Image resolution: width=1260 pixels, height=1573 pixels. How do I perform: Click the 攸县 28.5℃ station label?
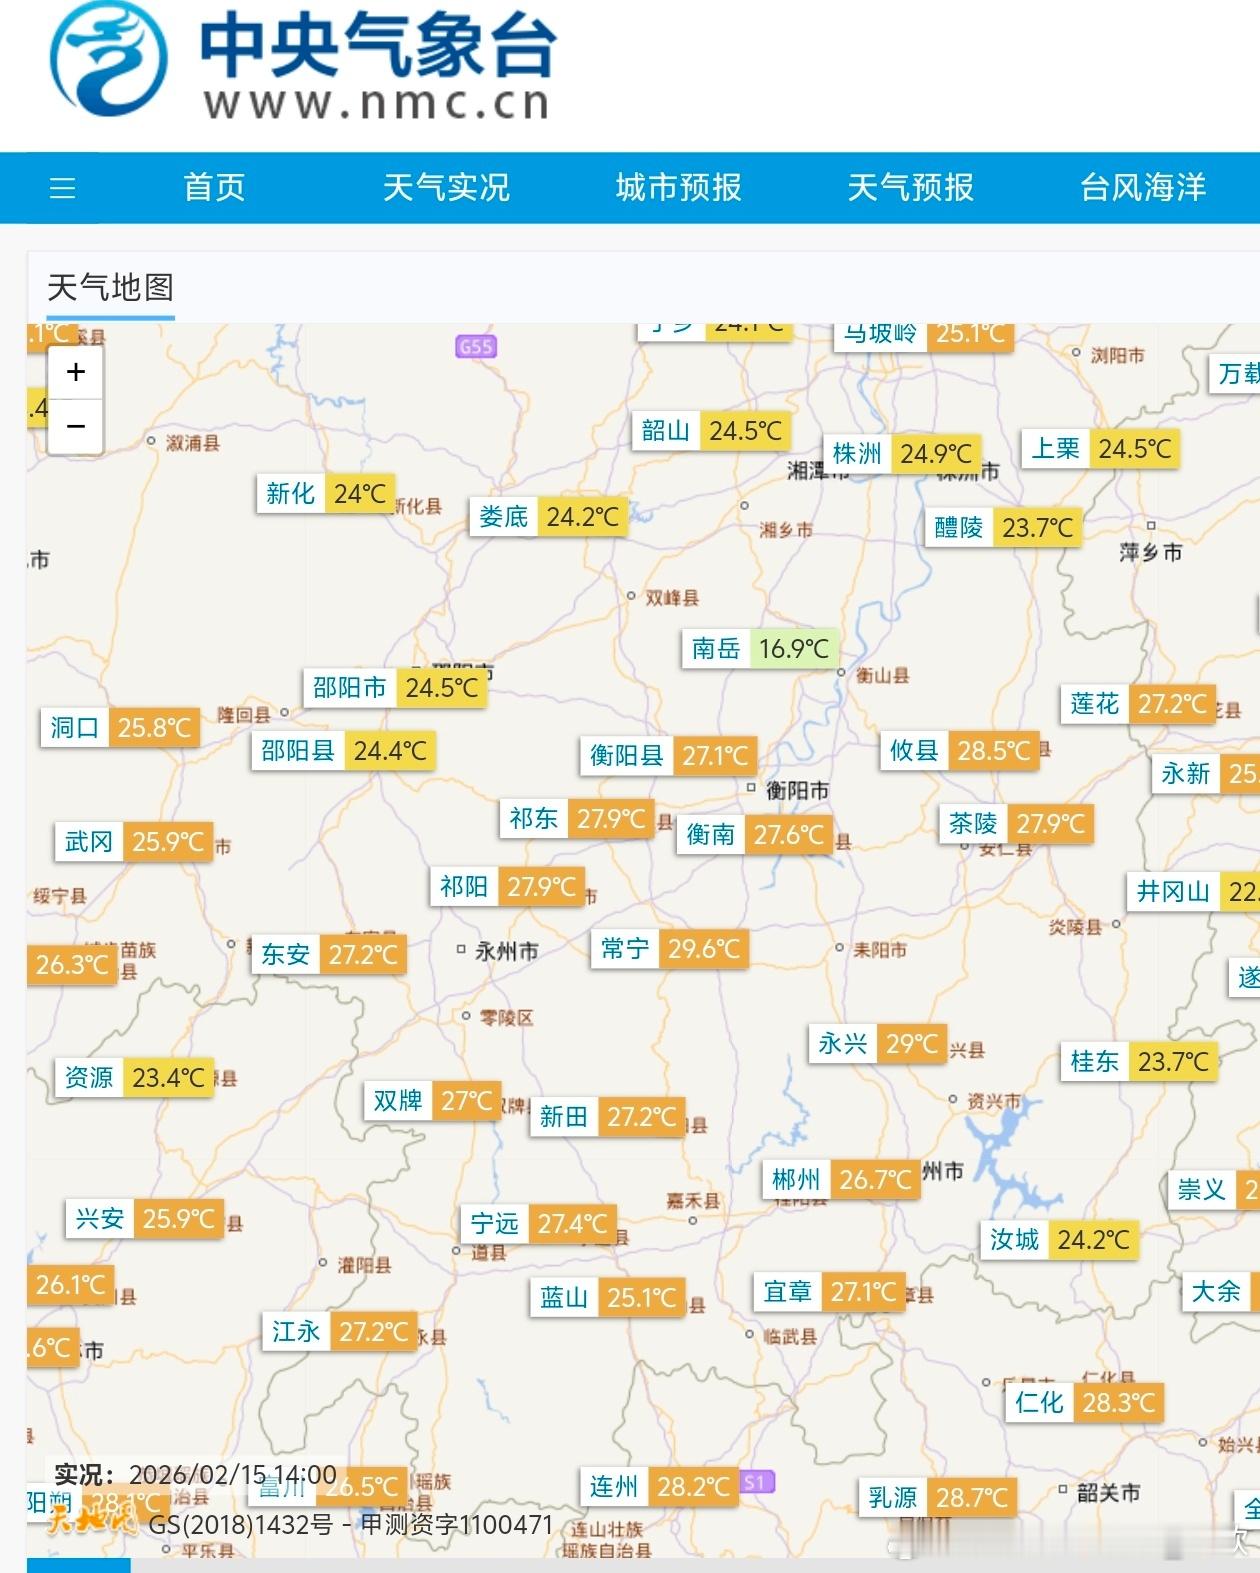[x=959, y=751]
